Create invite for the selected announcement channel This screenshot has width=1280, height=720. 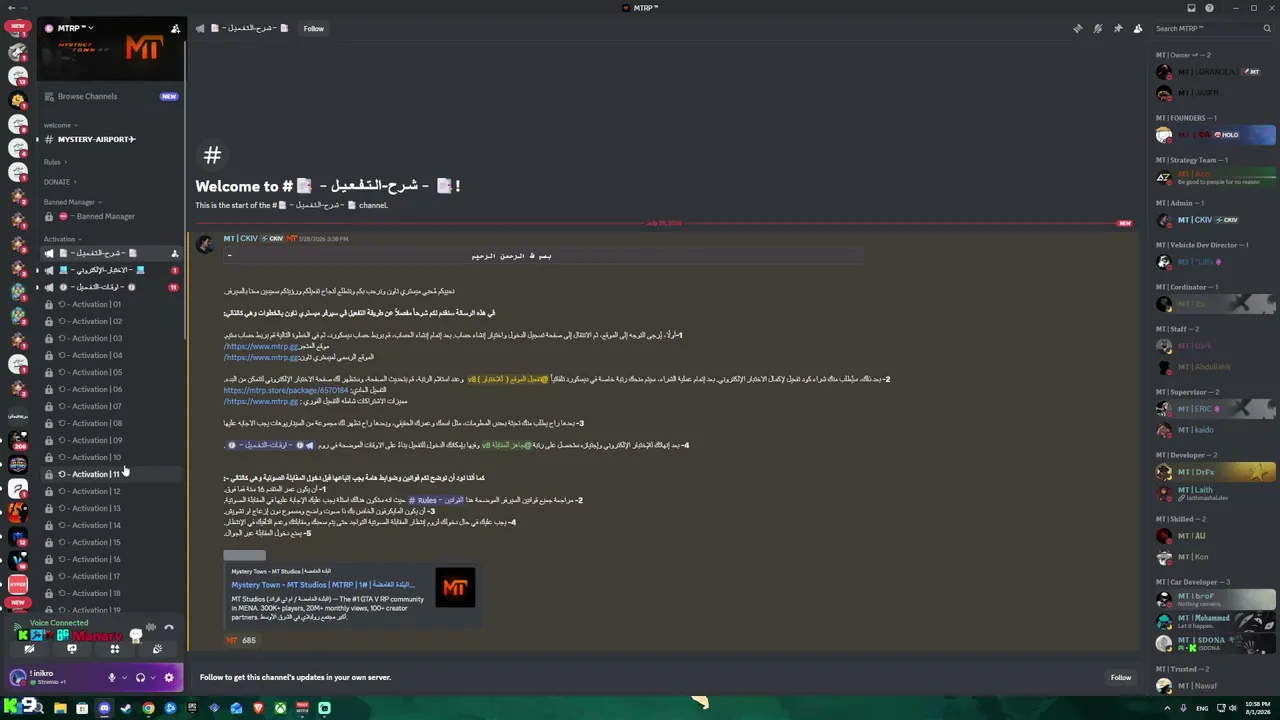coord(175,253)
